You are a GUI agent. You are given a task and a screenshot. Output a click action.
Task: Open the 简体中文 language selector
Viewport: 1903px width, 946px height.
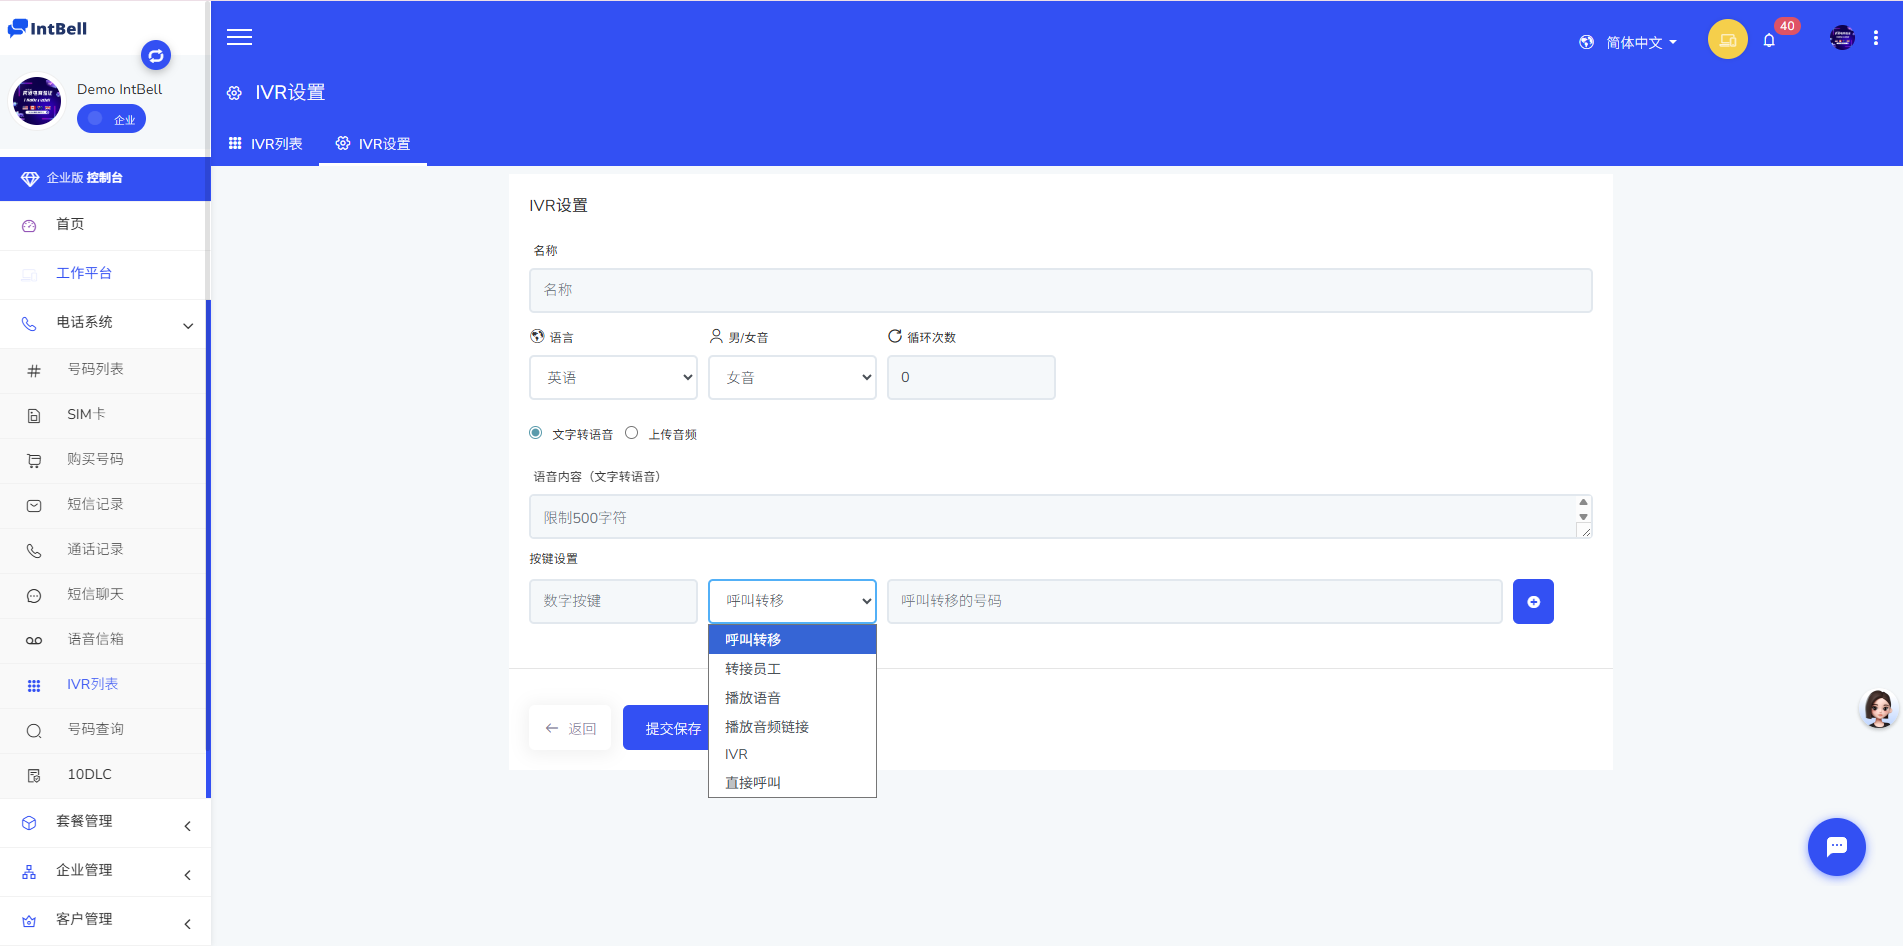click(x=1640, y=42)
